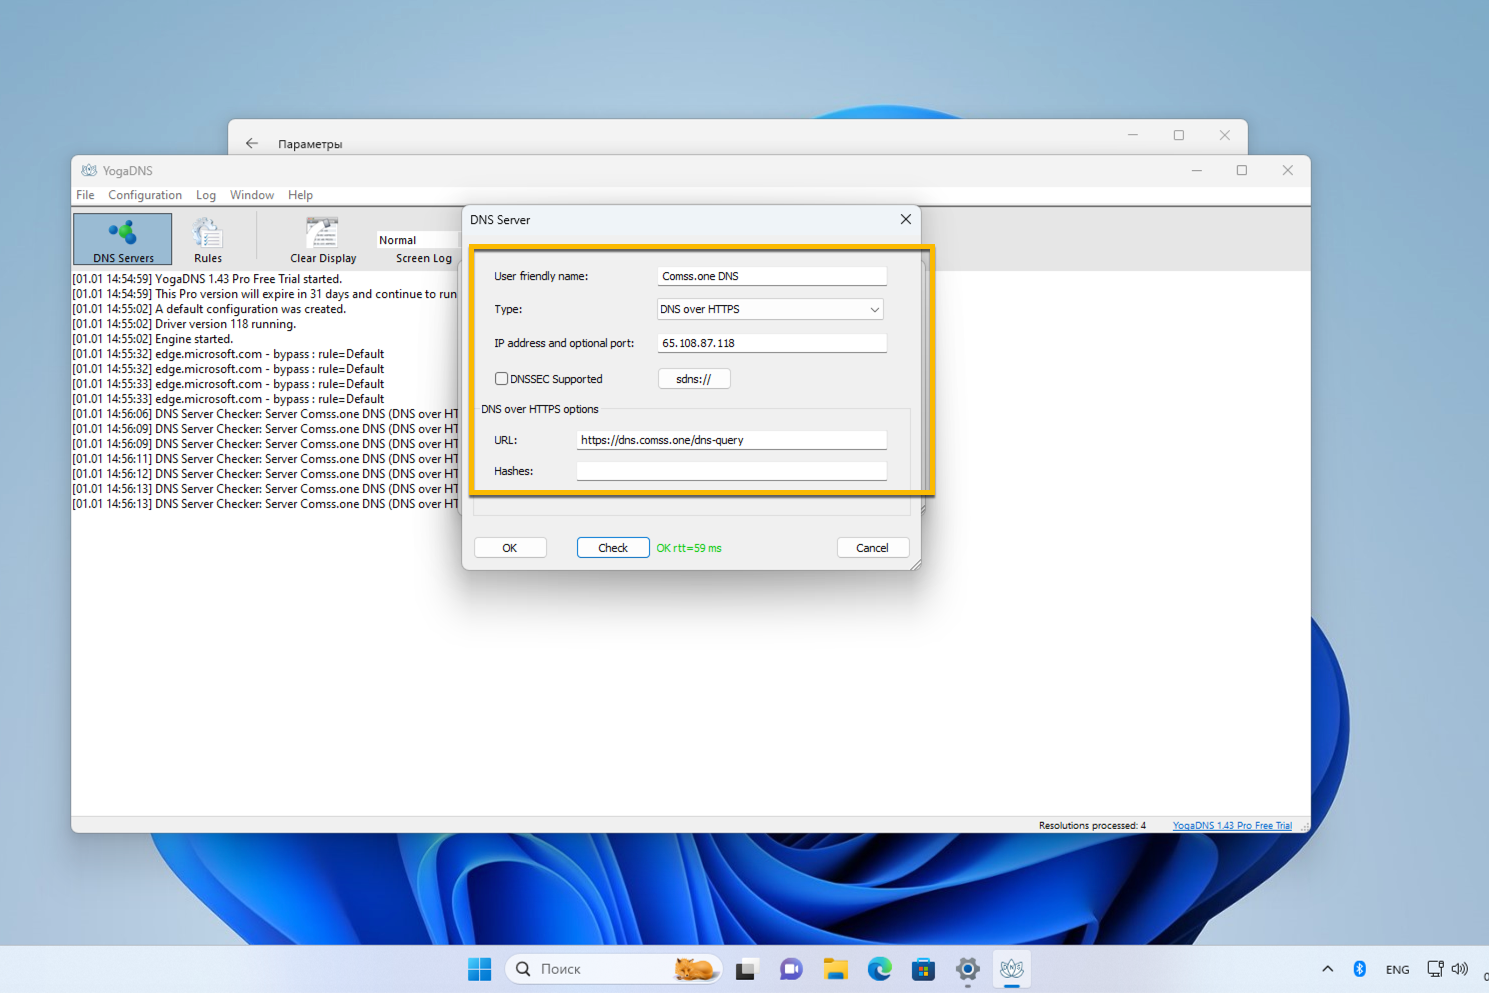Click the Normal log level box
The height and width of the screenshot is (993, 1489).
pyautogui.click(x=417, y=240)
